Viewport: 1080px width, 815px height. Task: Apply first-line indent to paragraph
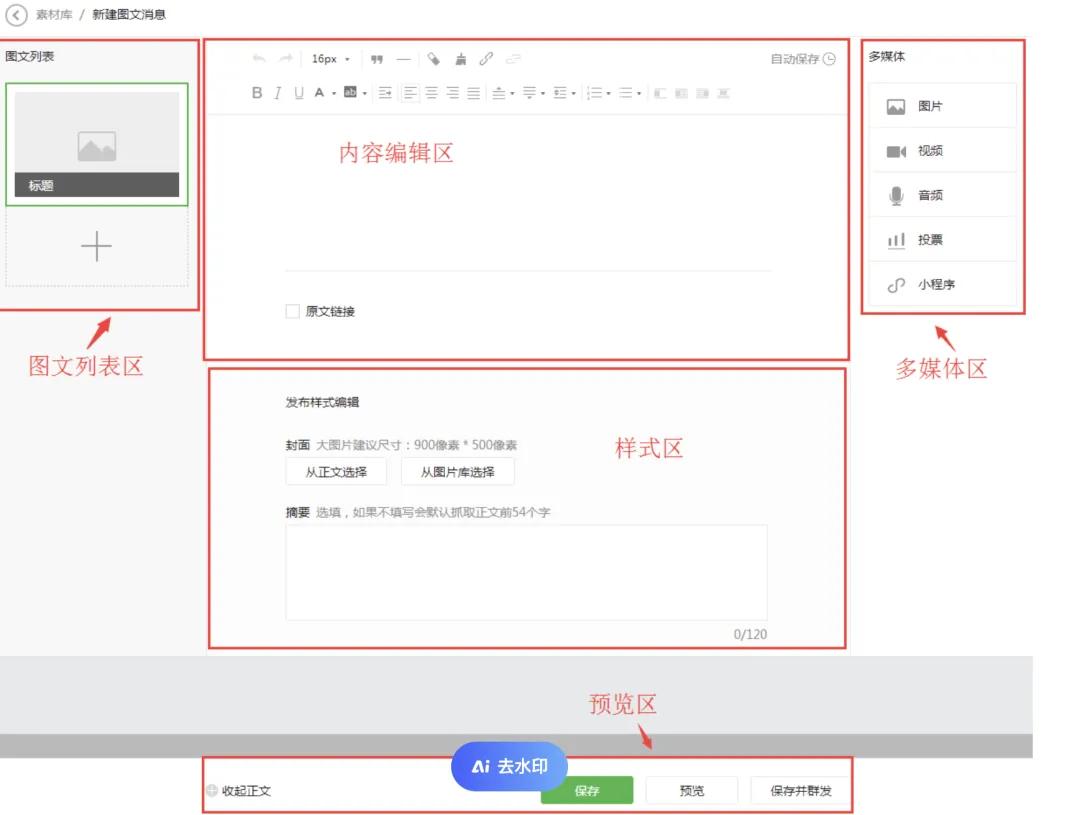coord(385,93)
